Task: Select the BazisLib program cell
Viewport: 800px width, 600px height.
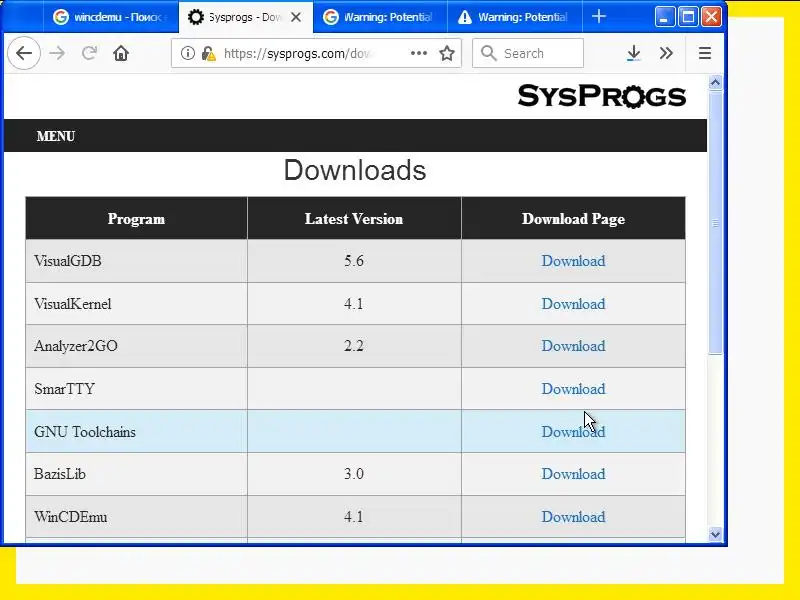Action: (136, 474)
